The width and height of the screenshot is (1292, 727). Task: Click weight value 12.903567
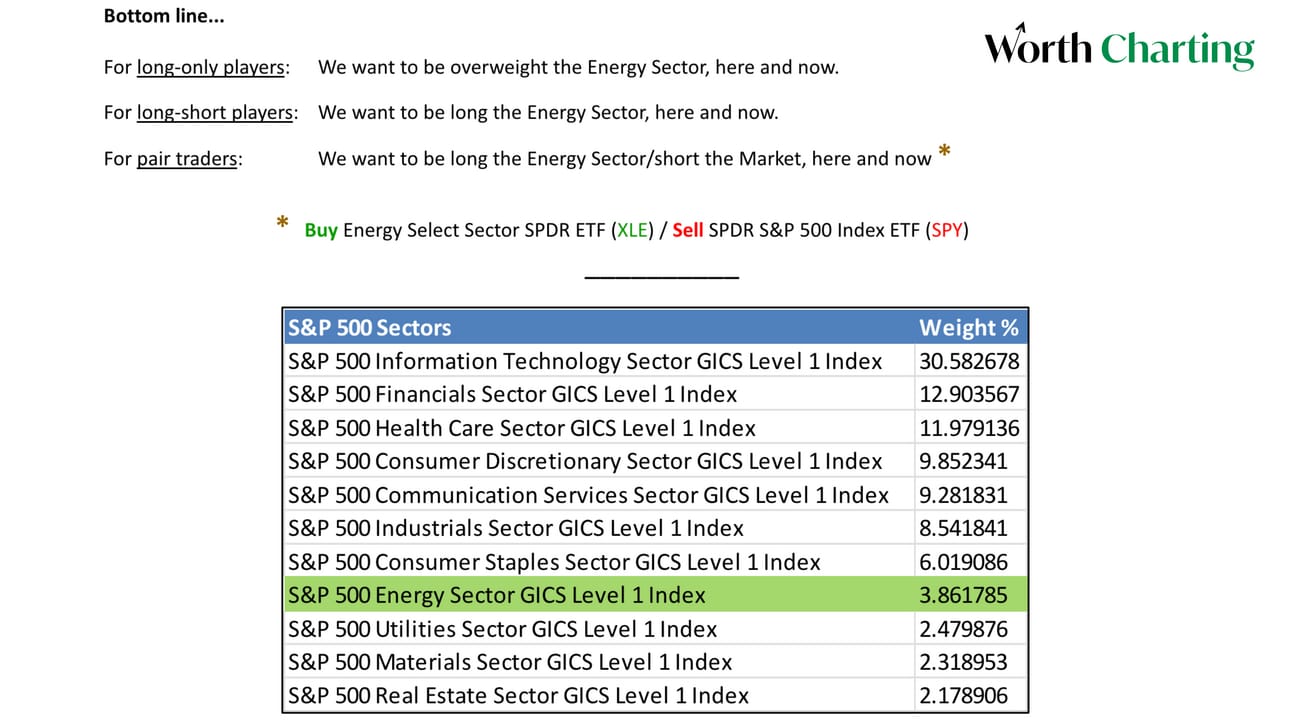969,394
